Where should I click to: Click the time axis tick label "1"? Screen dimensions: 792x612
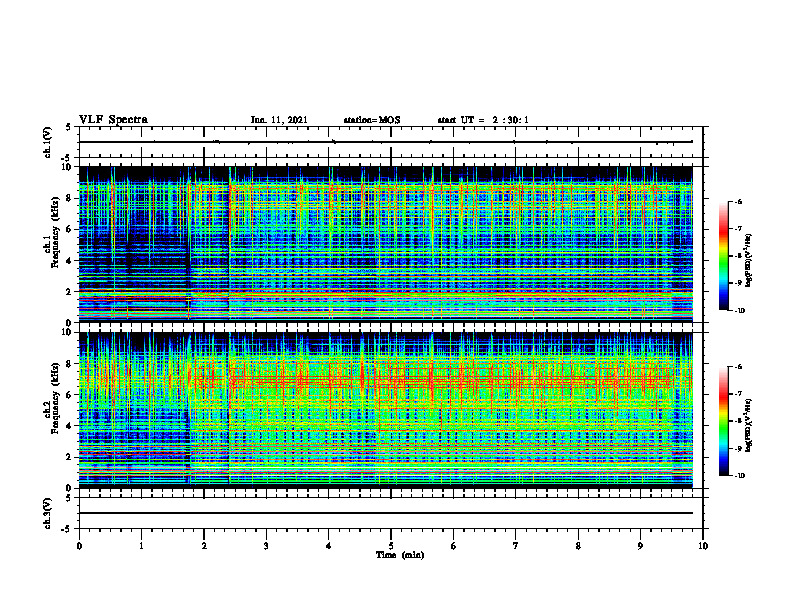pos(141,546)
